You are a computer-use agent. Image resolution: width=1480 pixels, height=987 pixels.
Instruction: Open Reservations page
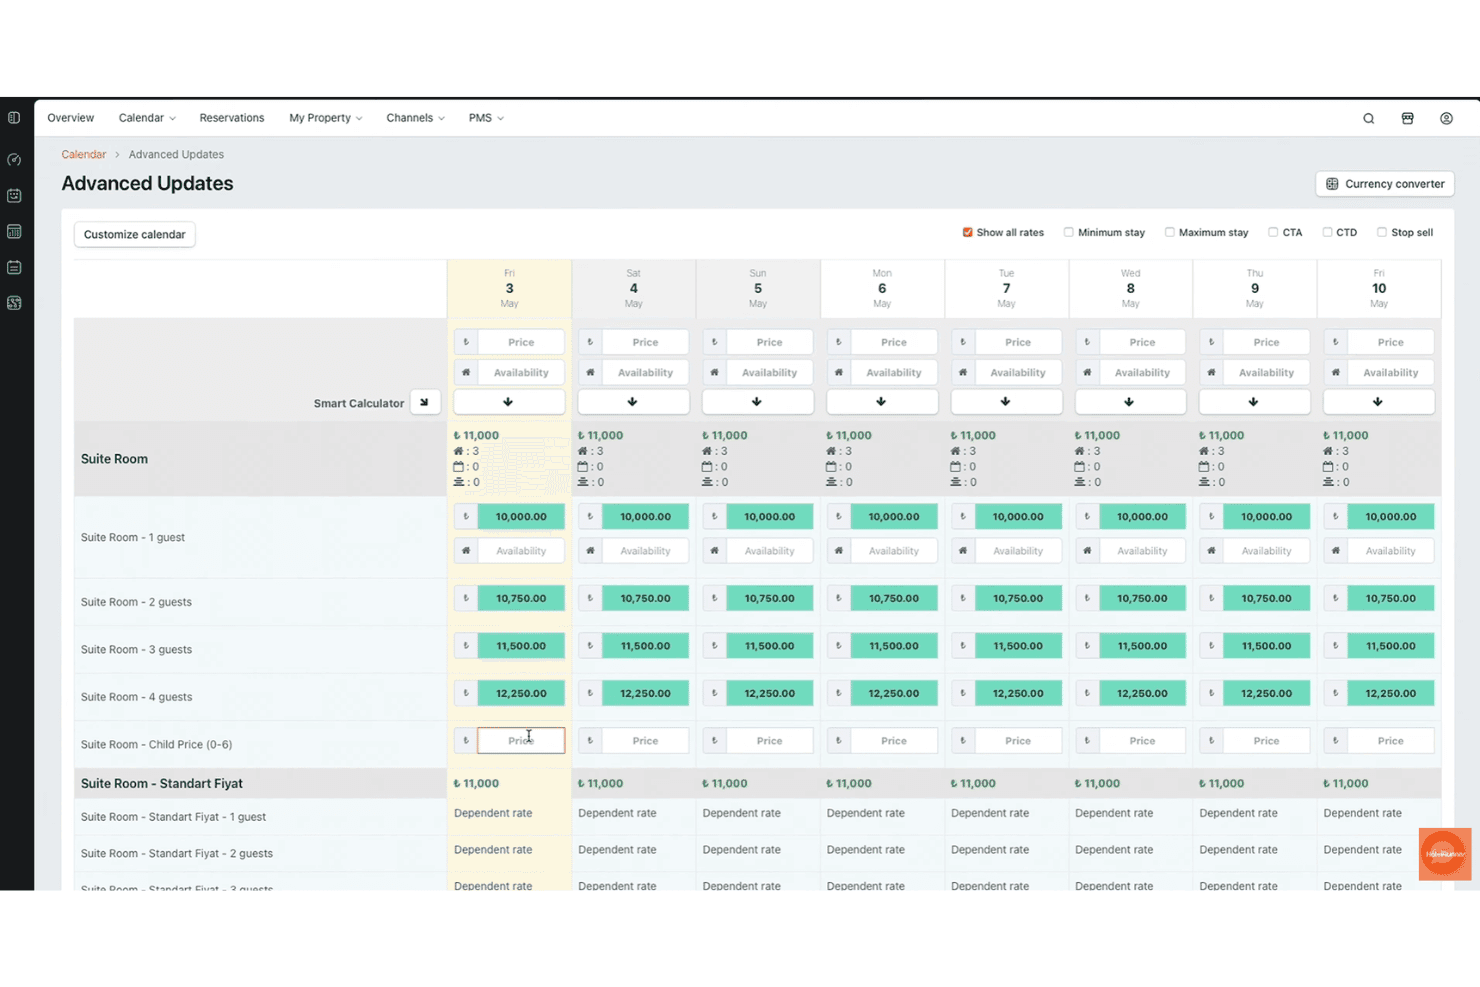point(232,118)
